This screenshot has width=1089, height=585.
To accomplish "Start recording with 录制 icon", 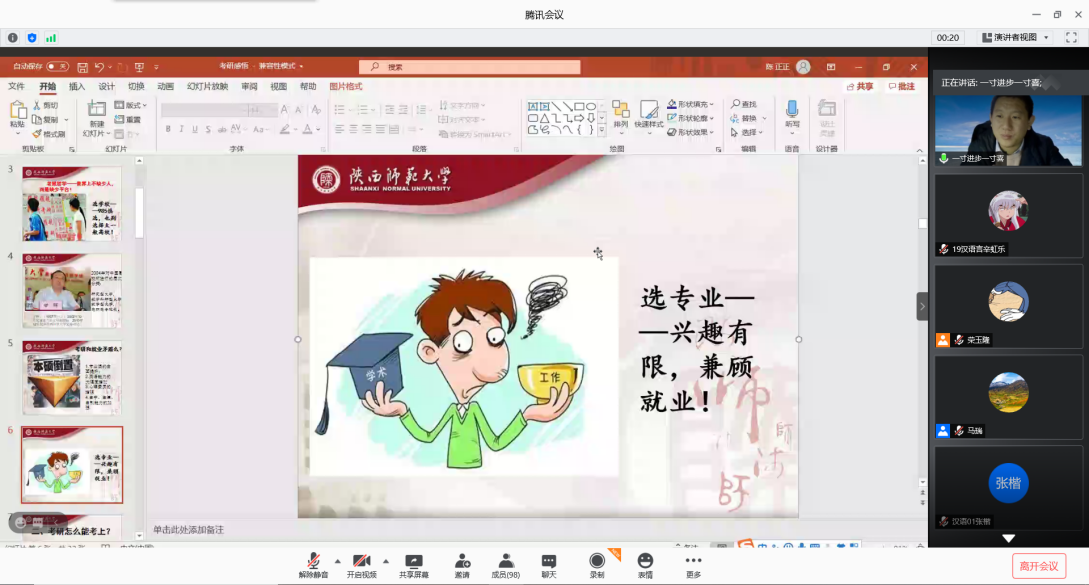I will pyautogui.click(x=597, y=563).
